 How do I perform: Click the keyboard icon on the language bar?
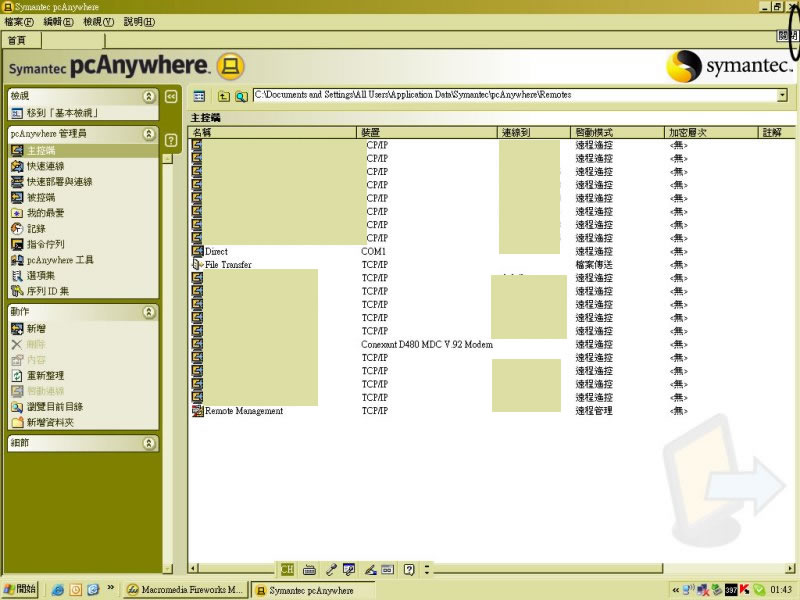tap(309, 569)
